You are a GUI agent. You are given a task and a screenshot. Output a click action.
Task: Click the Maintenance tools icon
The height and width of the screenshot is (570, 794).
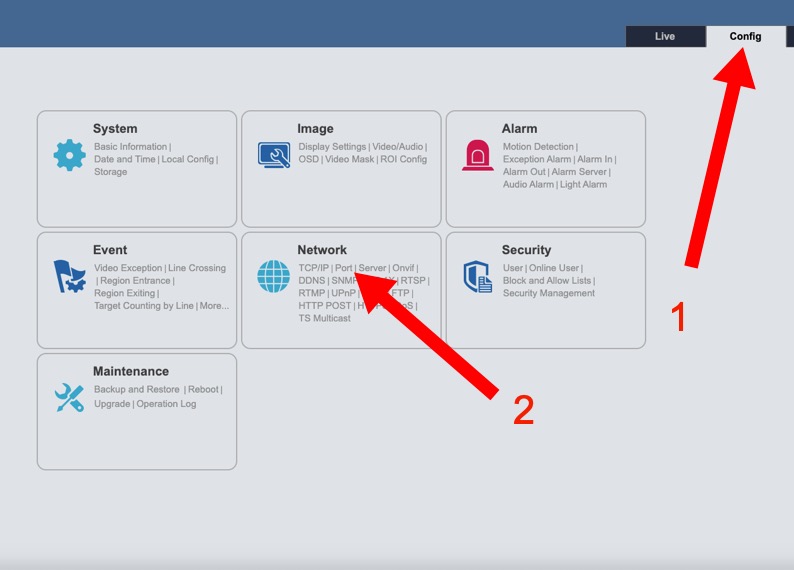point(69,397)
